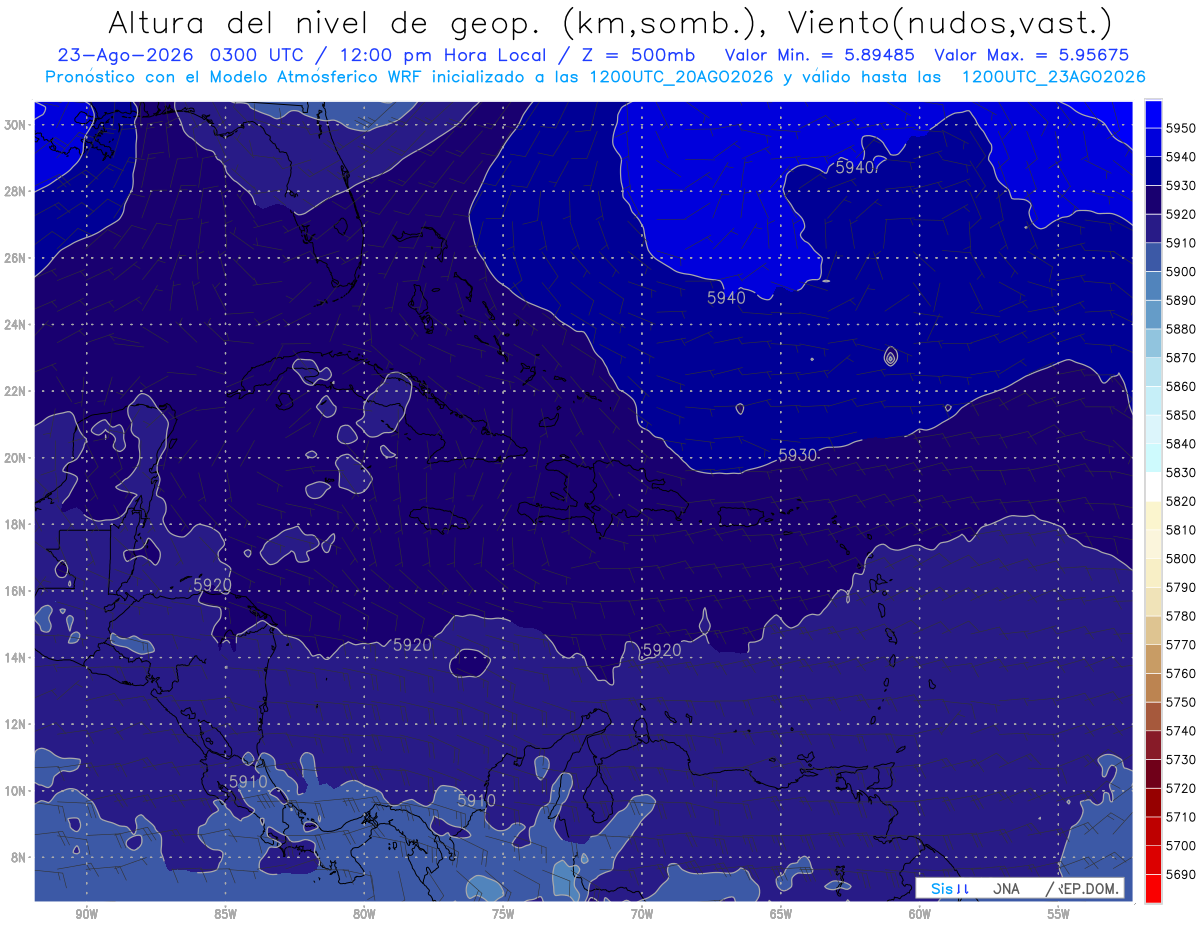This screenshot has height=927, width=1200.
Task: Click the 30N latitude axis label
Action: coord(15,125)
